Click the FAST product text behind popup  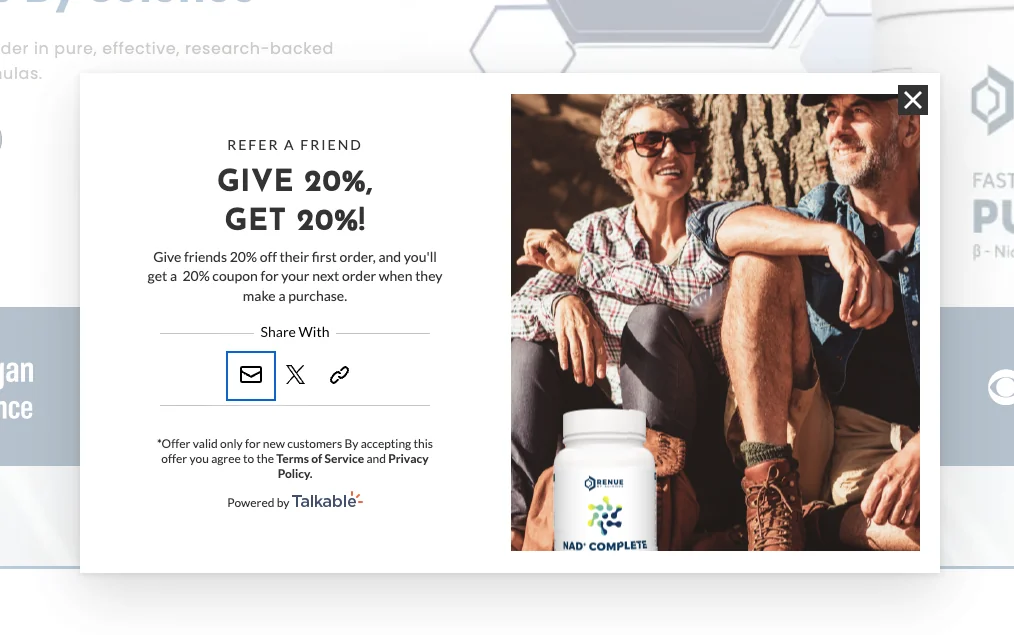click(x=993, y=180)
